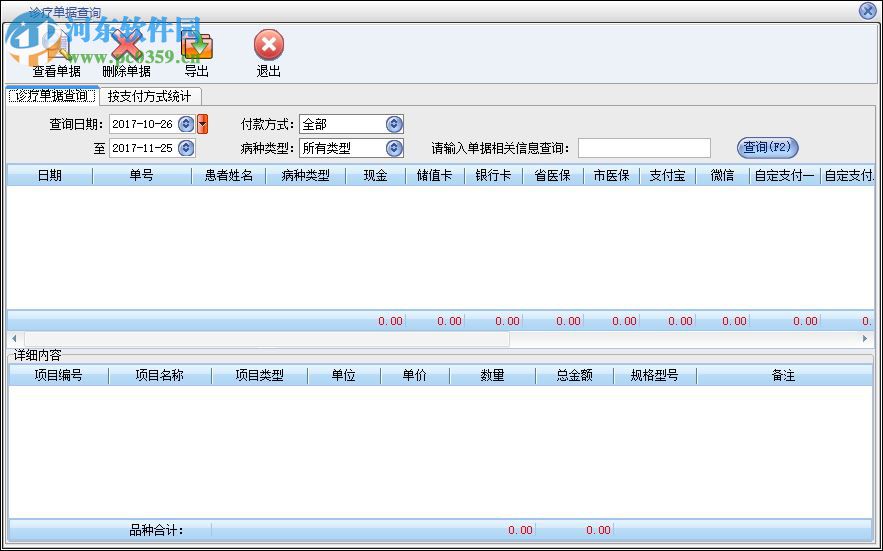This screenshot has height=551, width=883.
Task: Sort by 日期 column header
Action: point(50,176)
